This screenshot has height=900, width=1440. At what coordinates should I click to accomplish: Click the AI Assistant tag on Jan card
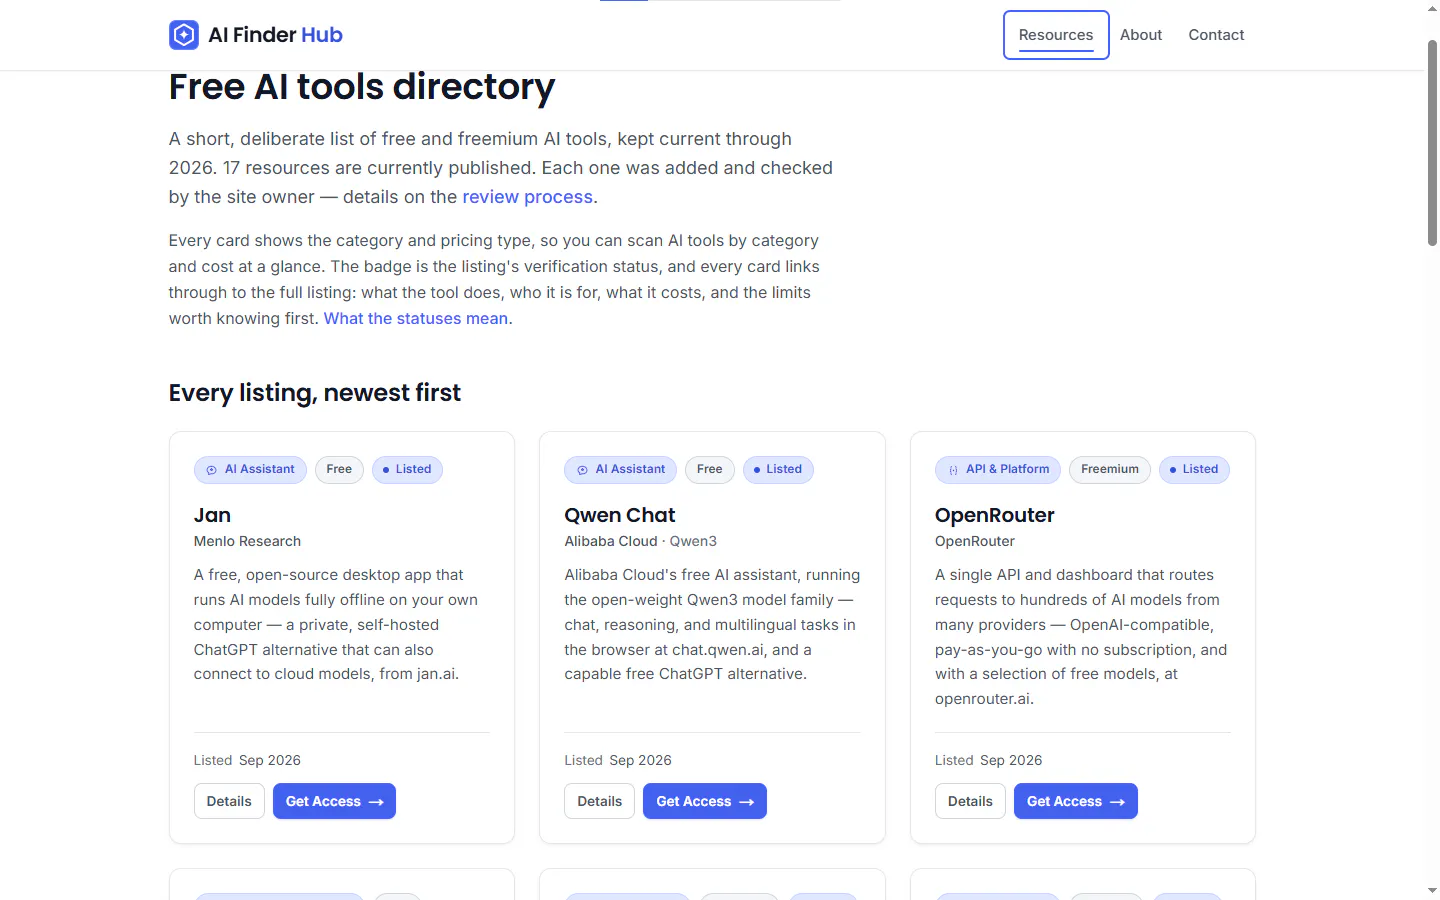250,469
